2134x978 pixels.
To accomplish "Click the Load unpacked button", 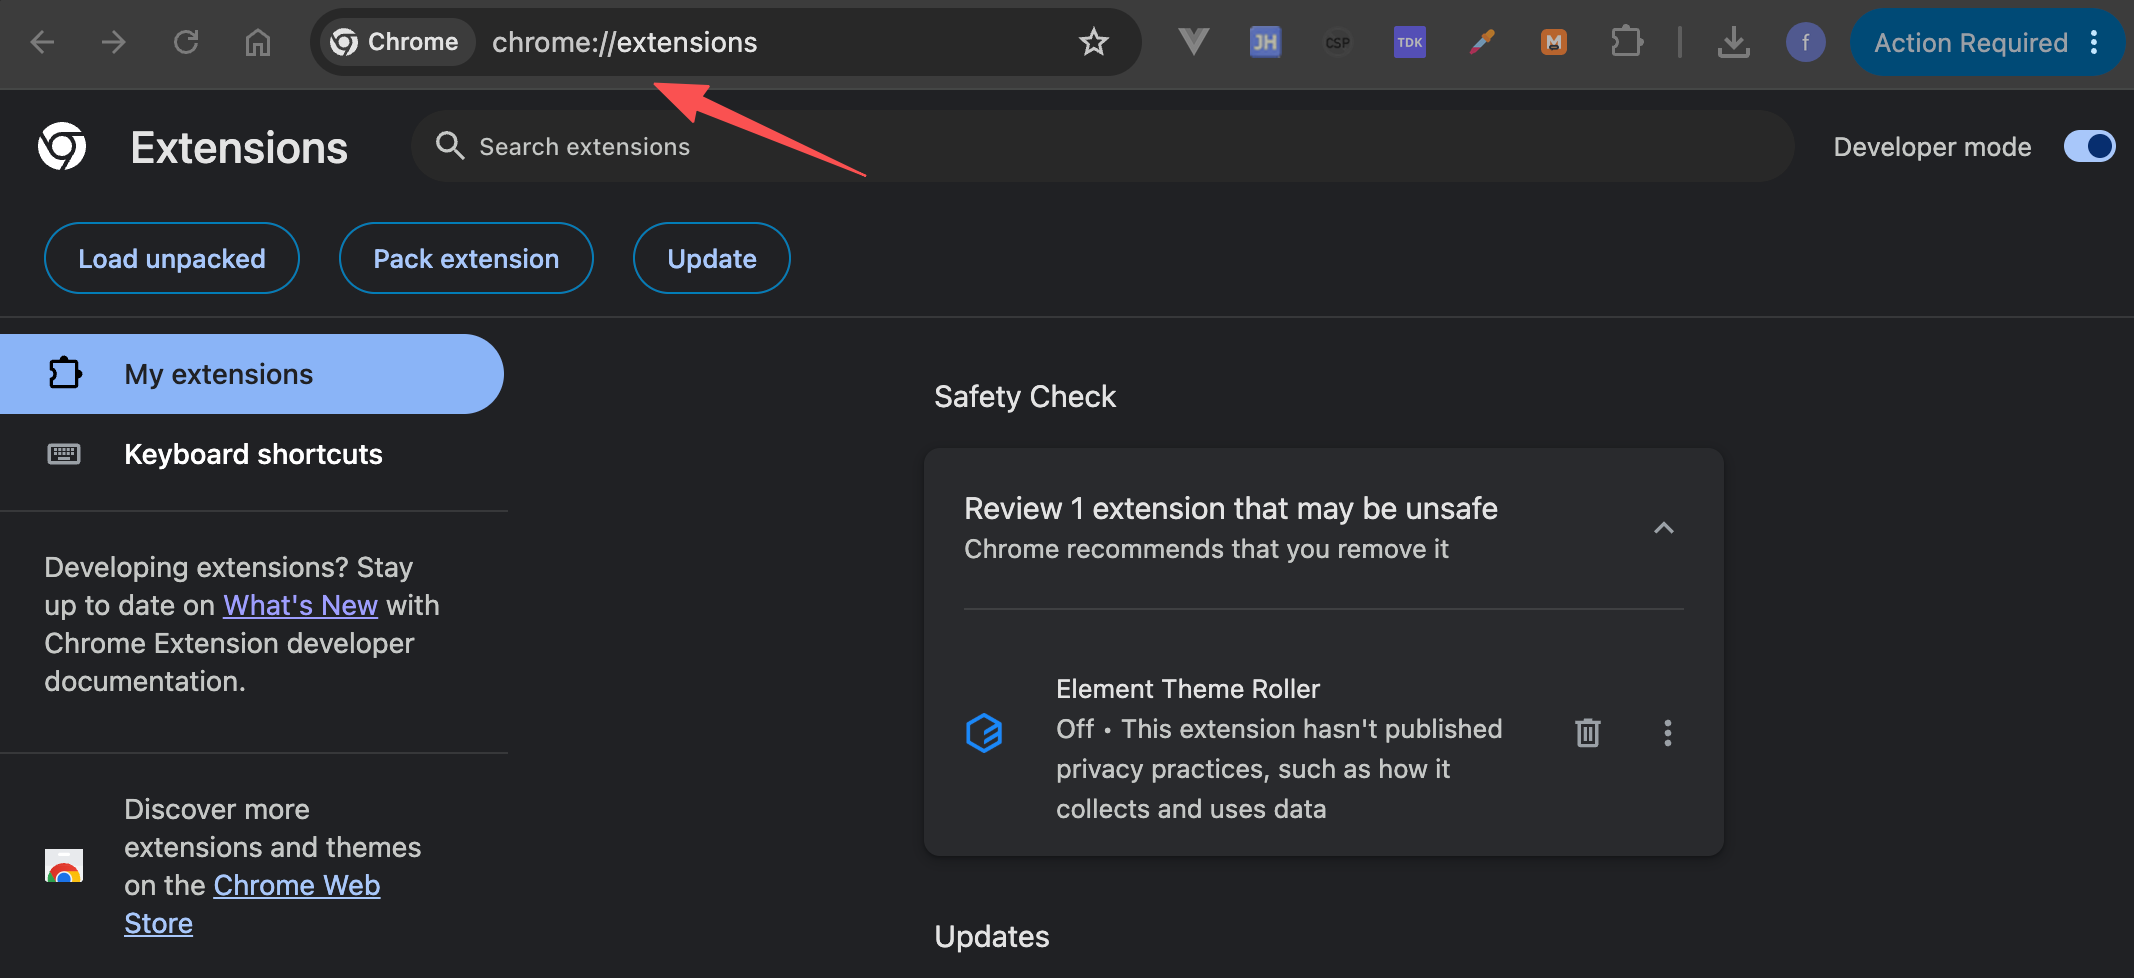I will 172,258.
